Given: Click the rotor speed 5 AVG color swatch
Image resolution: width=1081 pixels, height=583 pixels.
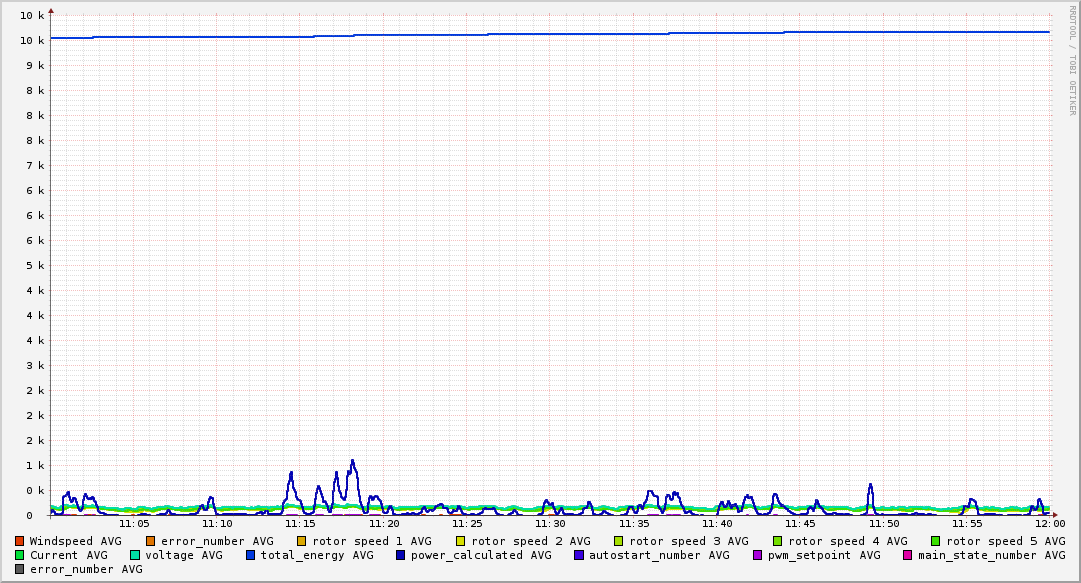Looking at the screenshot, I should tap(936, 541).
